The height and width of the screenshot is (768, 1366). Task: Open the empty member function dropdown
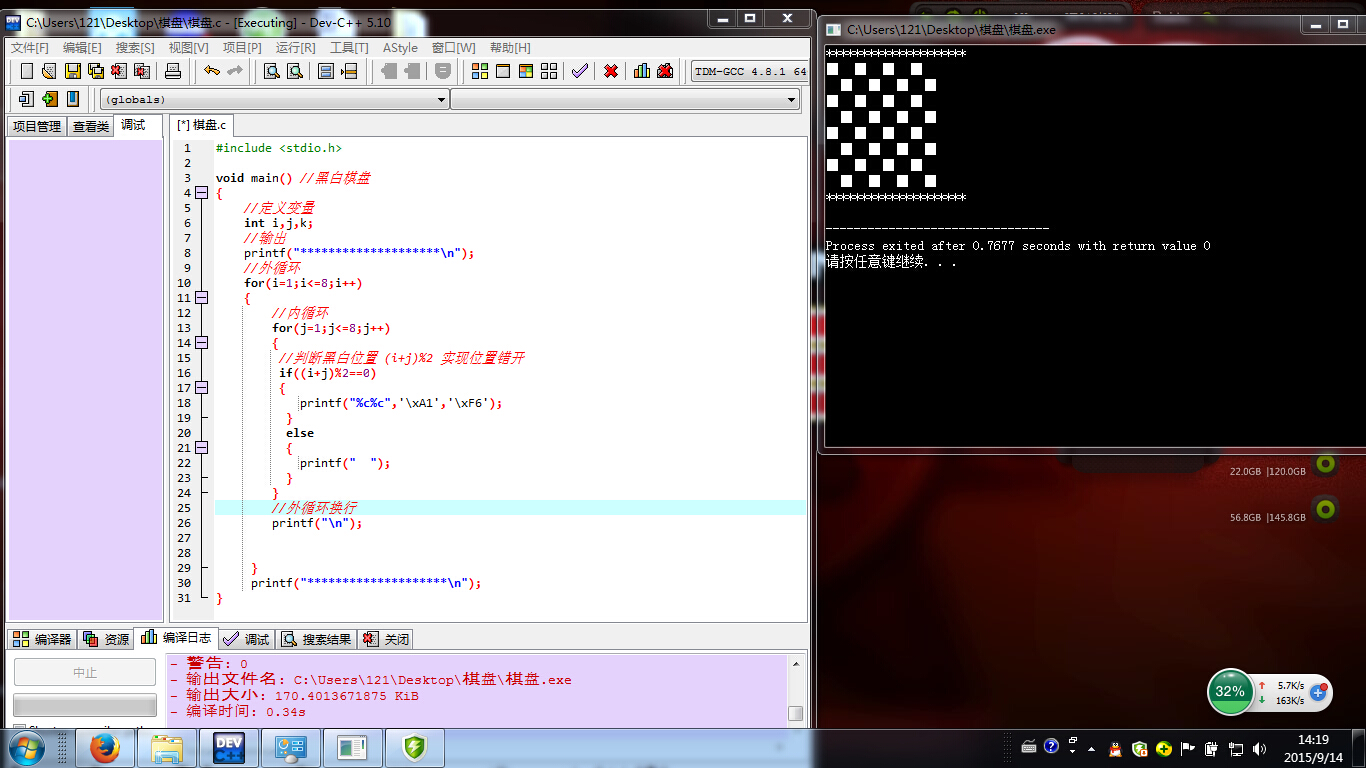625,99
